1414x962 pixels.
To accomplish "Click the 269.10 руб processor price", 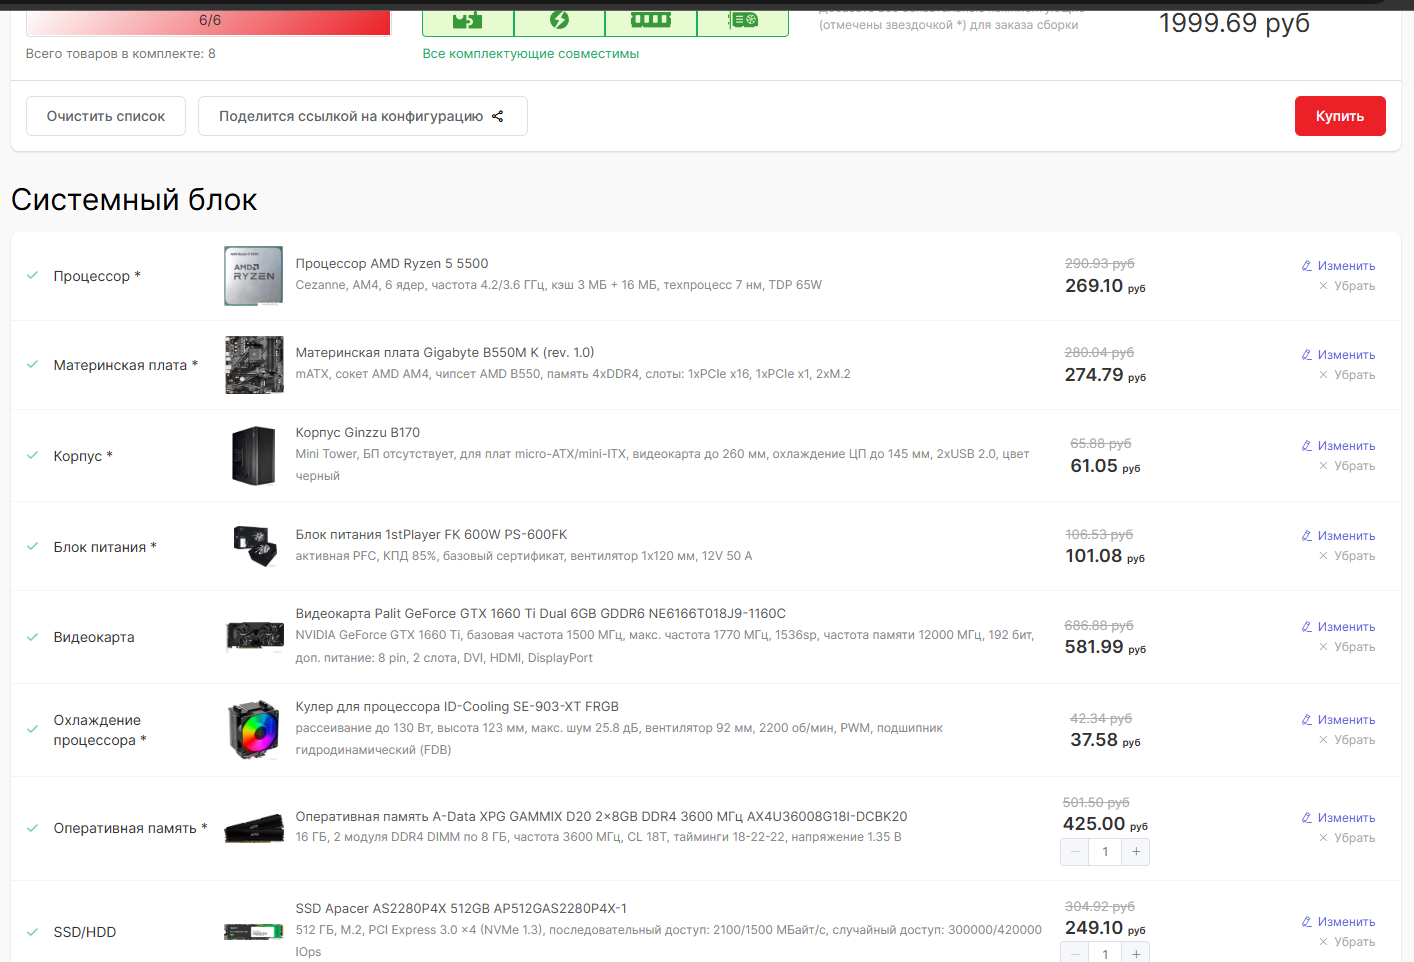I will [x=1105, y=286].
